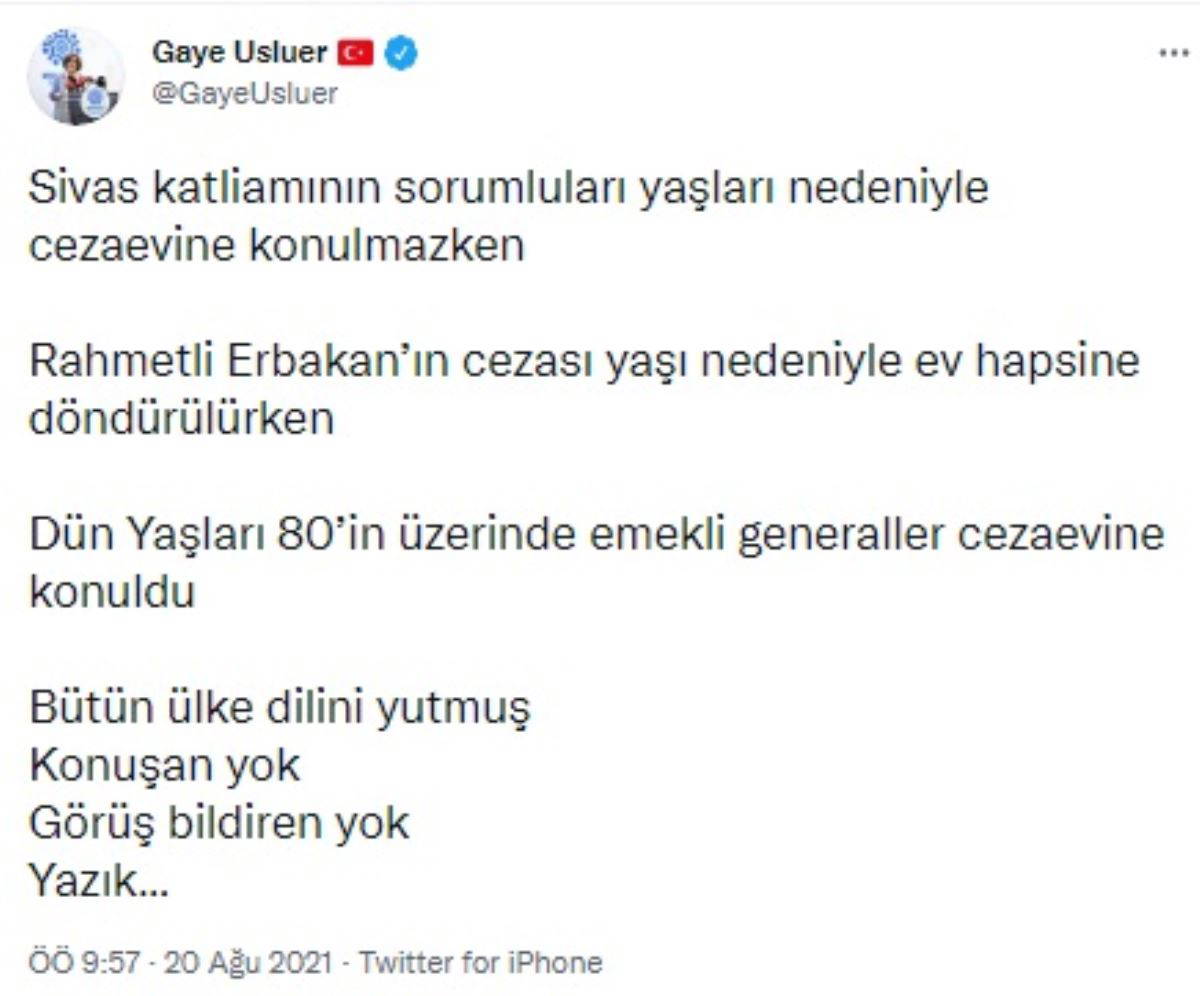Open the three-dot more options menu
This screenshot has height=996, width=1200.
point(1173,54)
